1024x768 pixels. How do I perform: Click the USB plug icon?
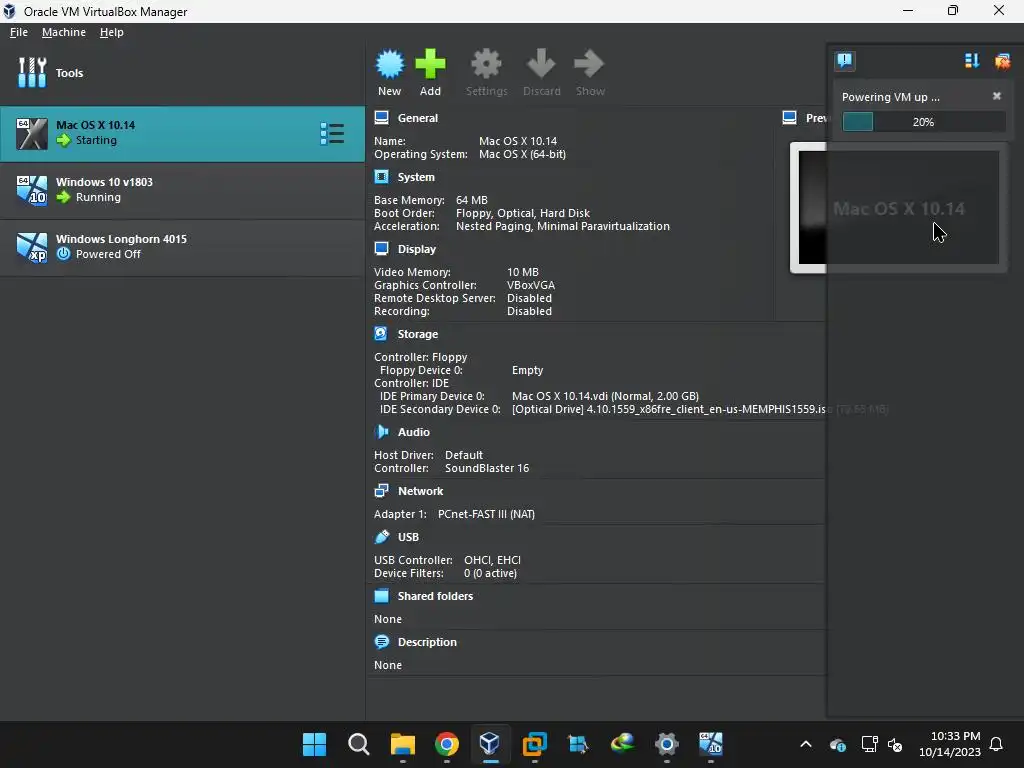click(381, 537)
